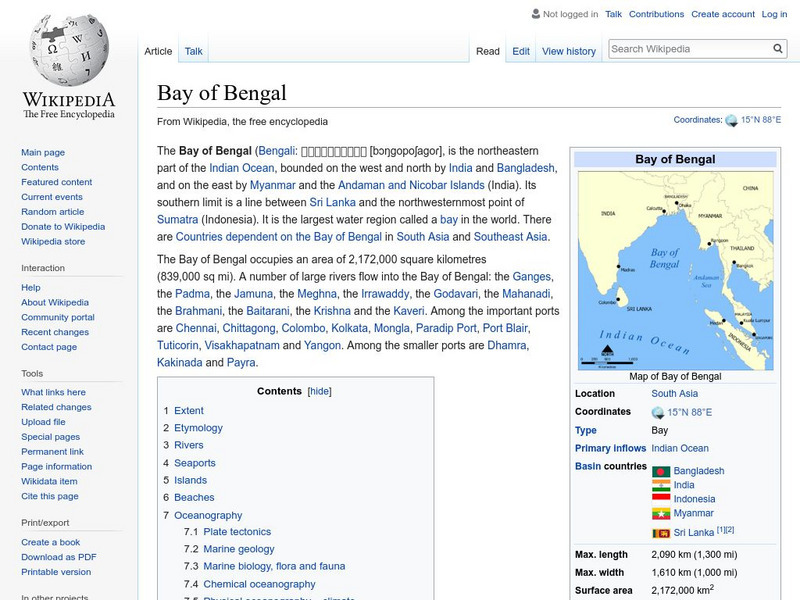Click the Myanmar flag icon
The image size is (800, 600).
click(x=661, y=513)
